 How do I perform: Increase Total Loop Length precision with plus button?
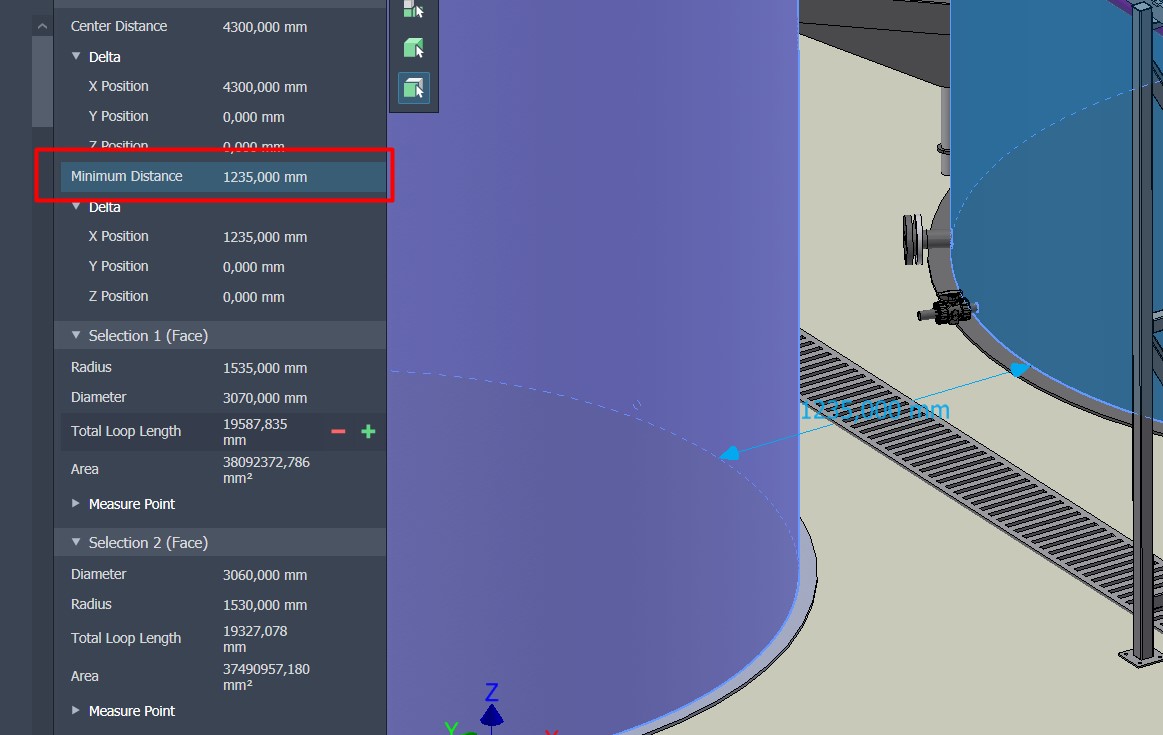pyautogui.click(x=368, y=431)
